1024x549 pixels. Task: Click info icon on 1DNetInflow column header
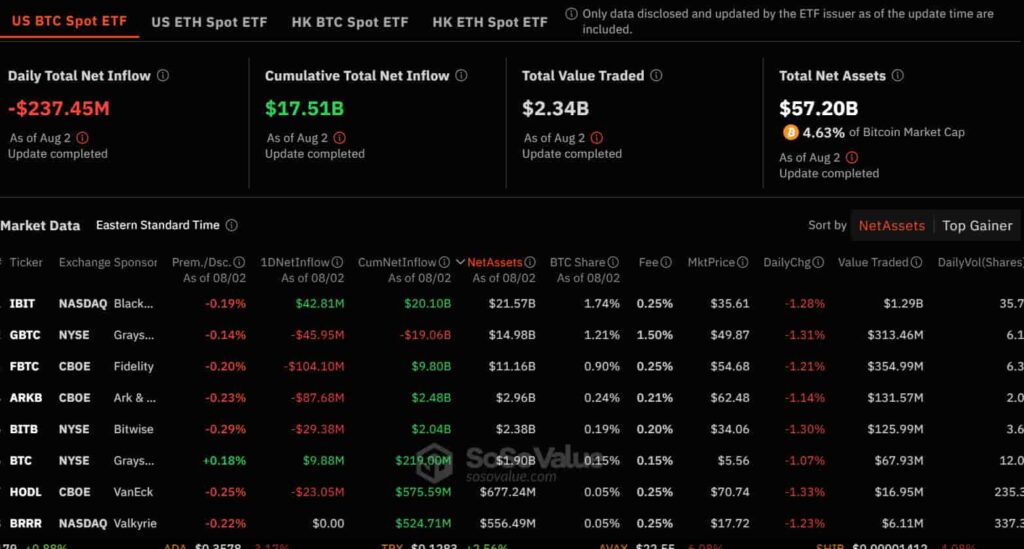[337, 263]
